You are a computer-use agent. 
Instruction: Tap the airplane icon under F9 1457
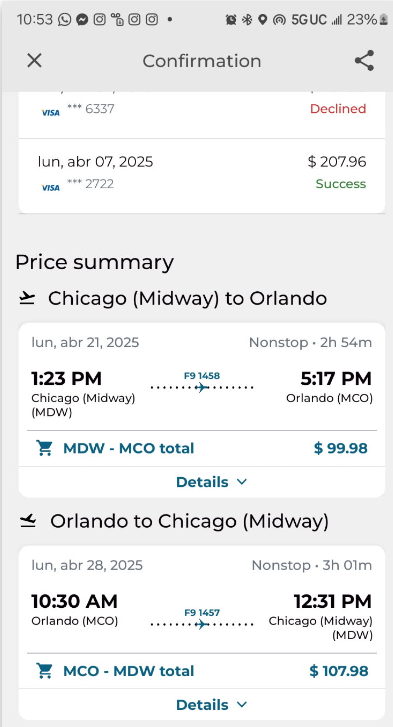point(202,624)
